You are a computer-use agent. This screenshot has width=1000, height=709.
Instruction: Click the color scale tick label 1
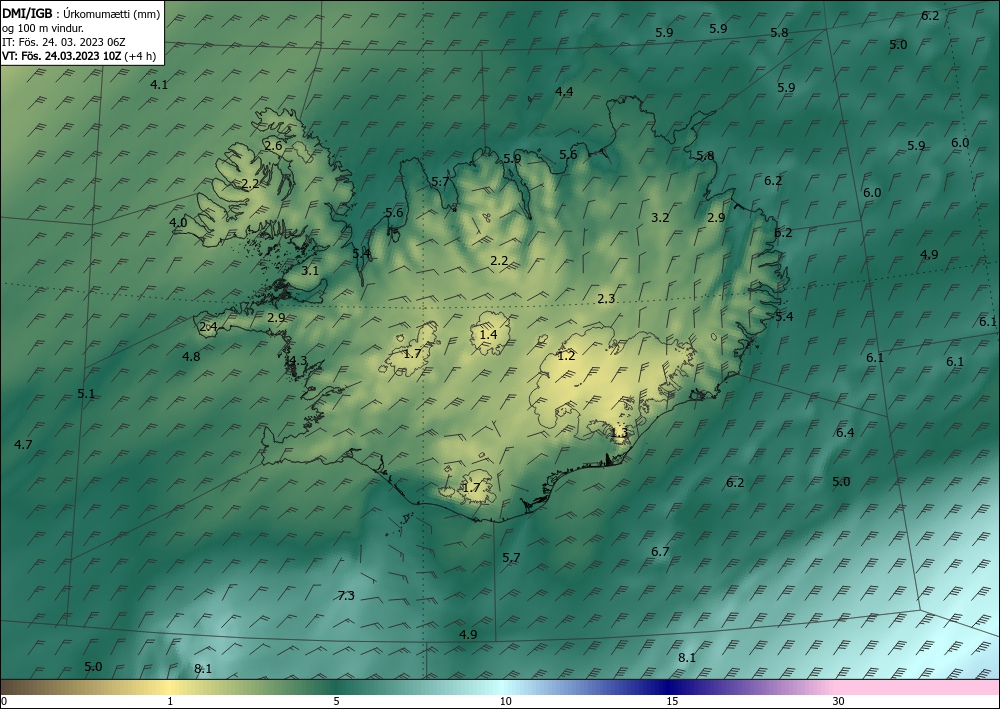pos(170,701)
